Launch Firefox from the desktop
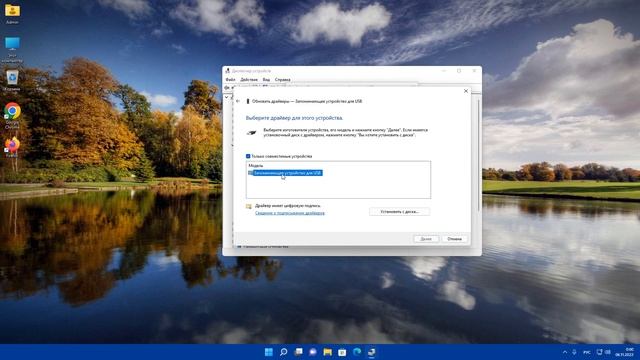640x360 pixels. [12, 147]
